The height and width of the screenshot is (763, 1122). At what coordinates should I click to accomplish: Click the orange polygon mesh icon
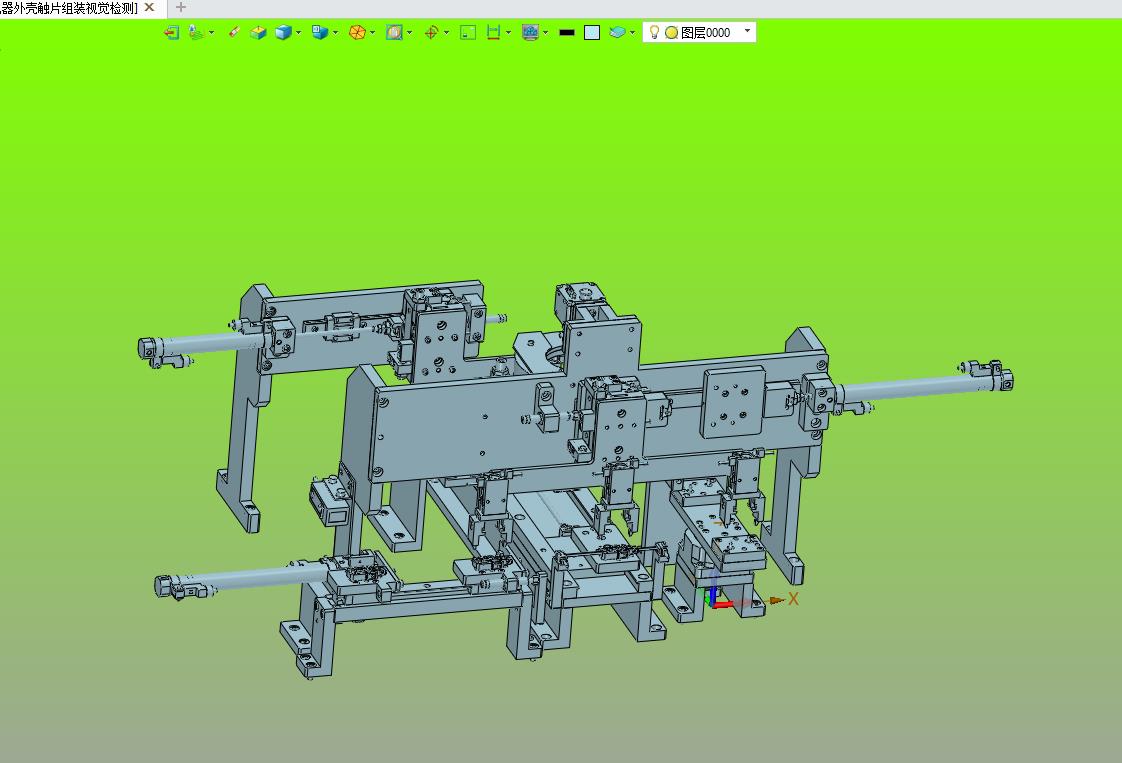click(x=357, y=32)
